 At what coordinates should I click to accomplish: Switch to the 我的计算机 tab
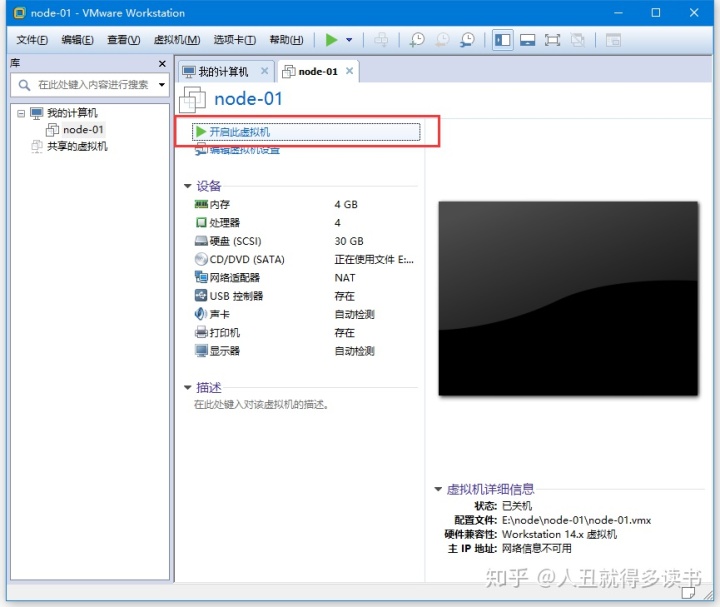[223, 72]
